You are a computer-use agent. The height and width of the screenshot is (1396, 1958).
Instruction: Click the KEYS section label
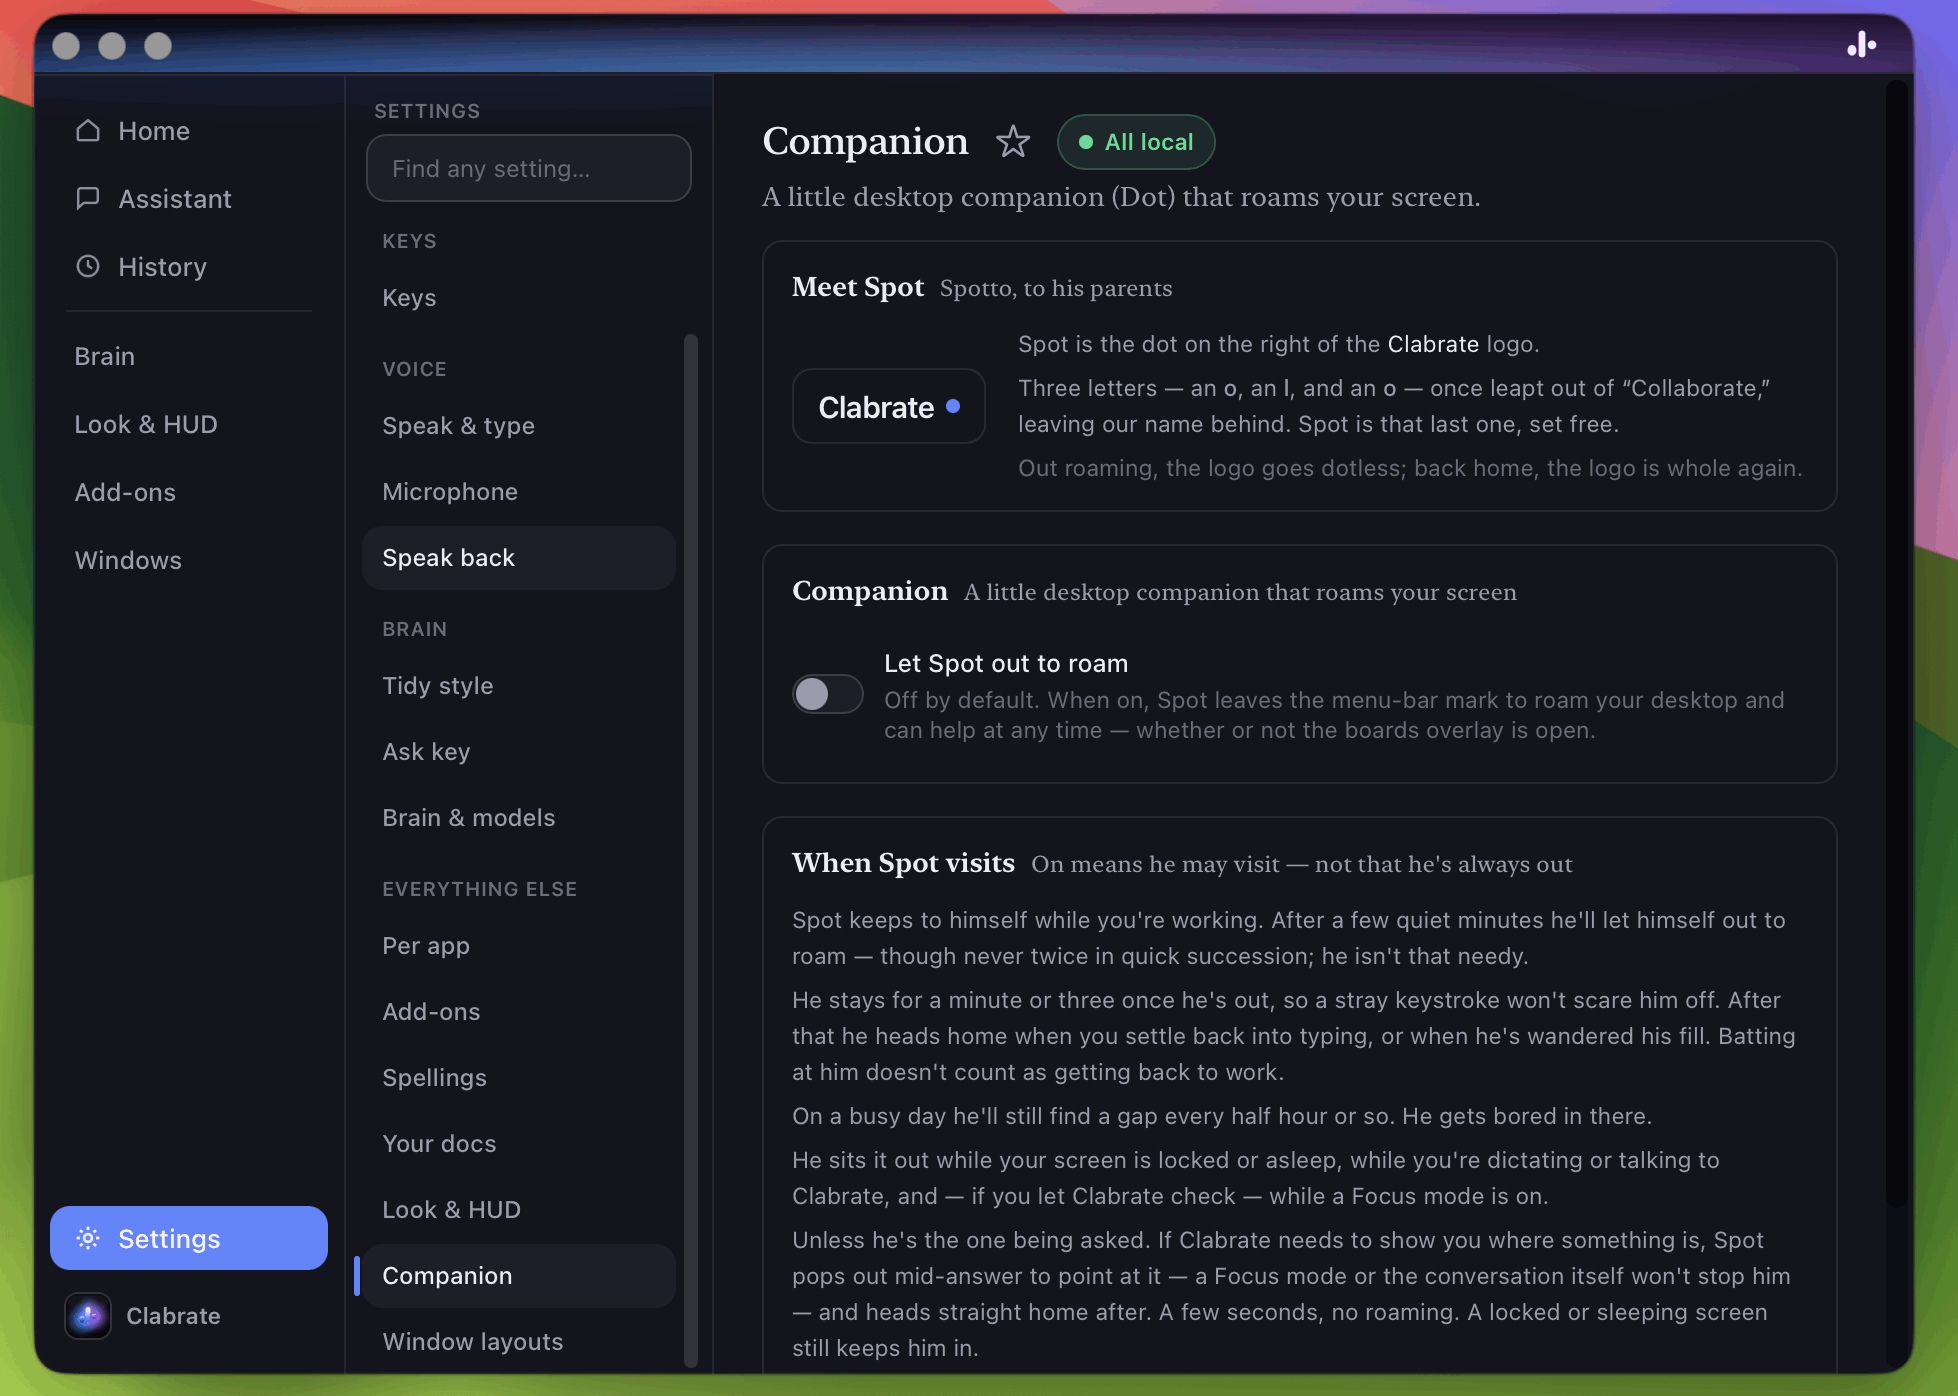(x=409, y=241)
